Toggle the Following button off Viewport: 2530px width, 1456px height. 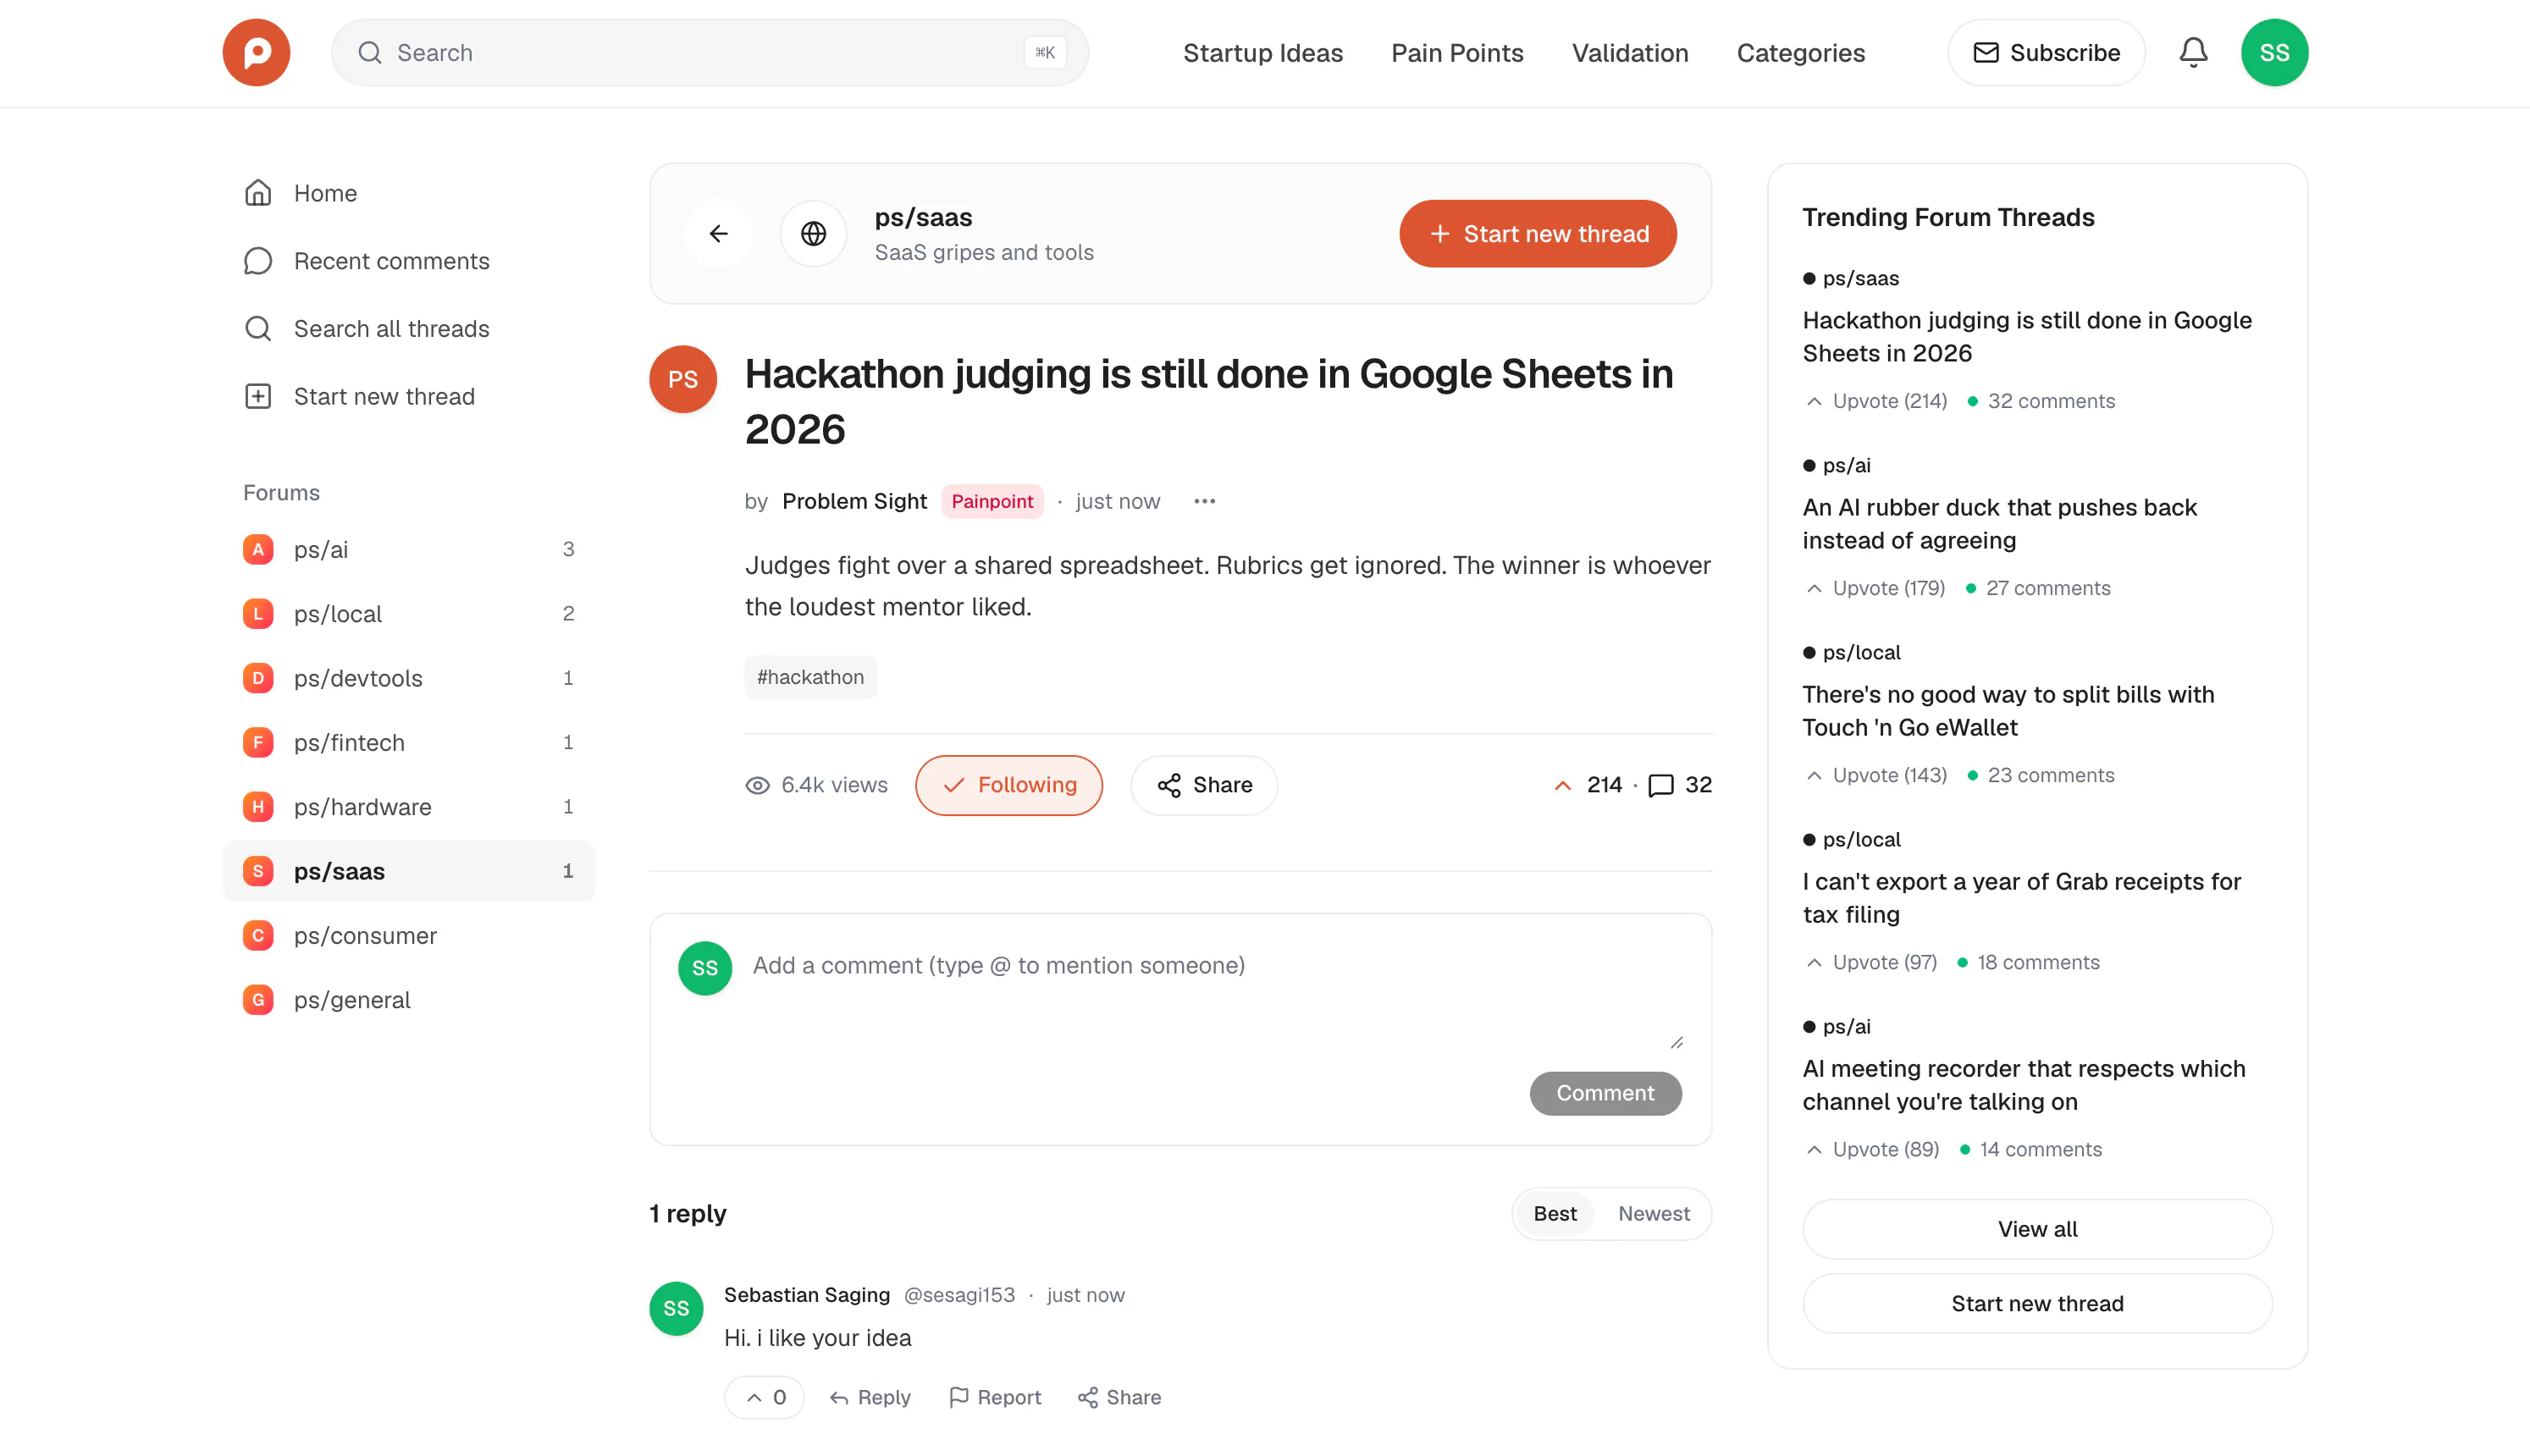[x=1008, y=785]
